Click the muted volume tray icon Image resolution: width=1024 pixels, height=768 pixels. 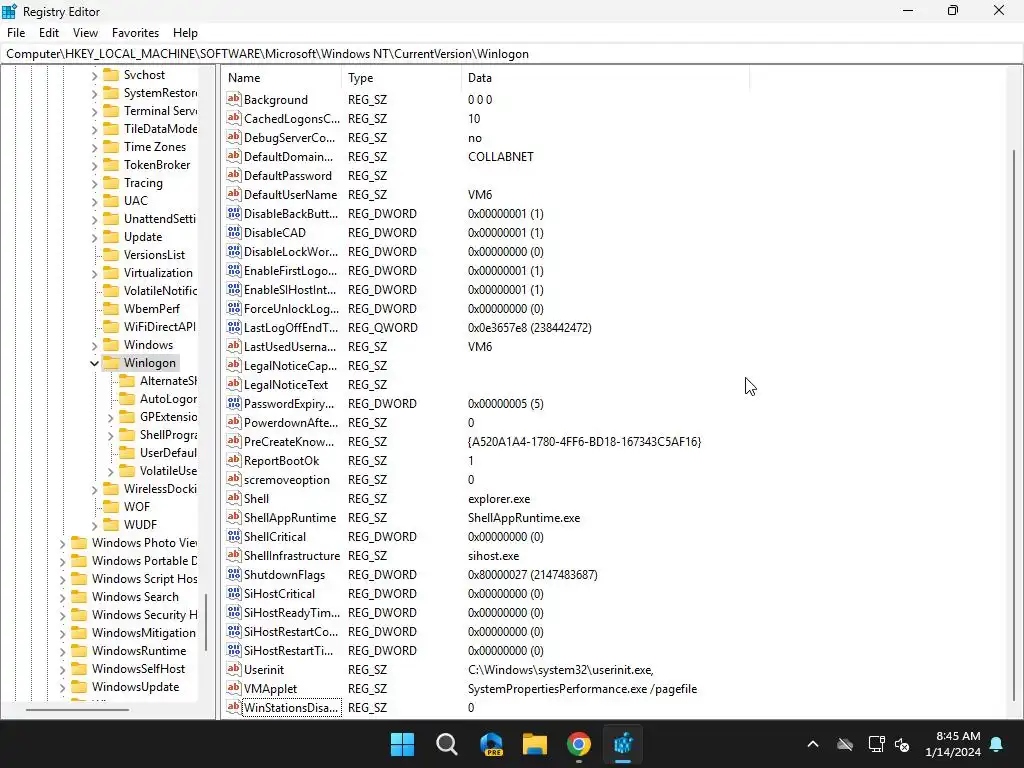[x=903, y=744]
